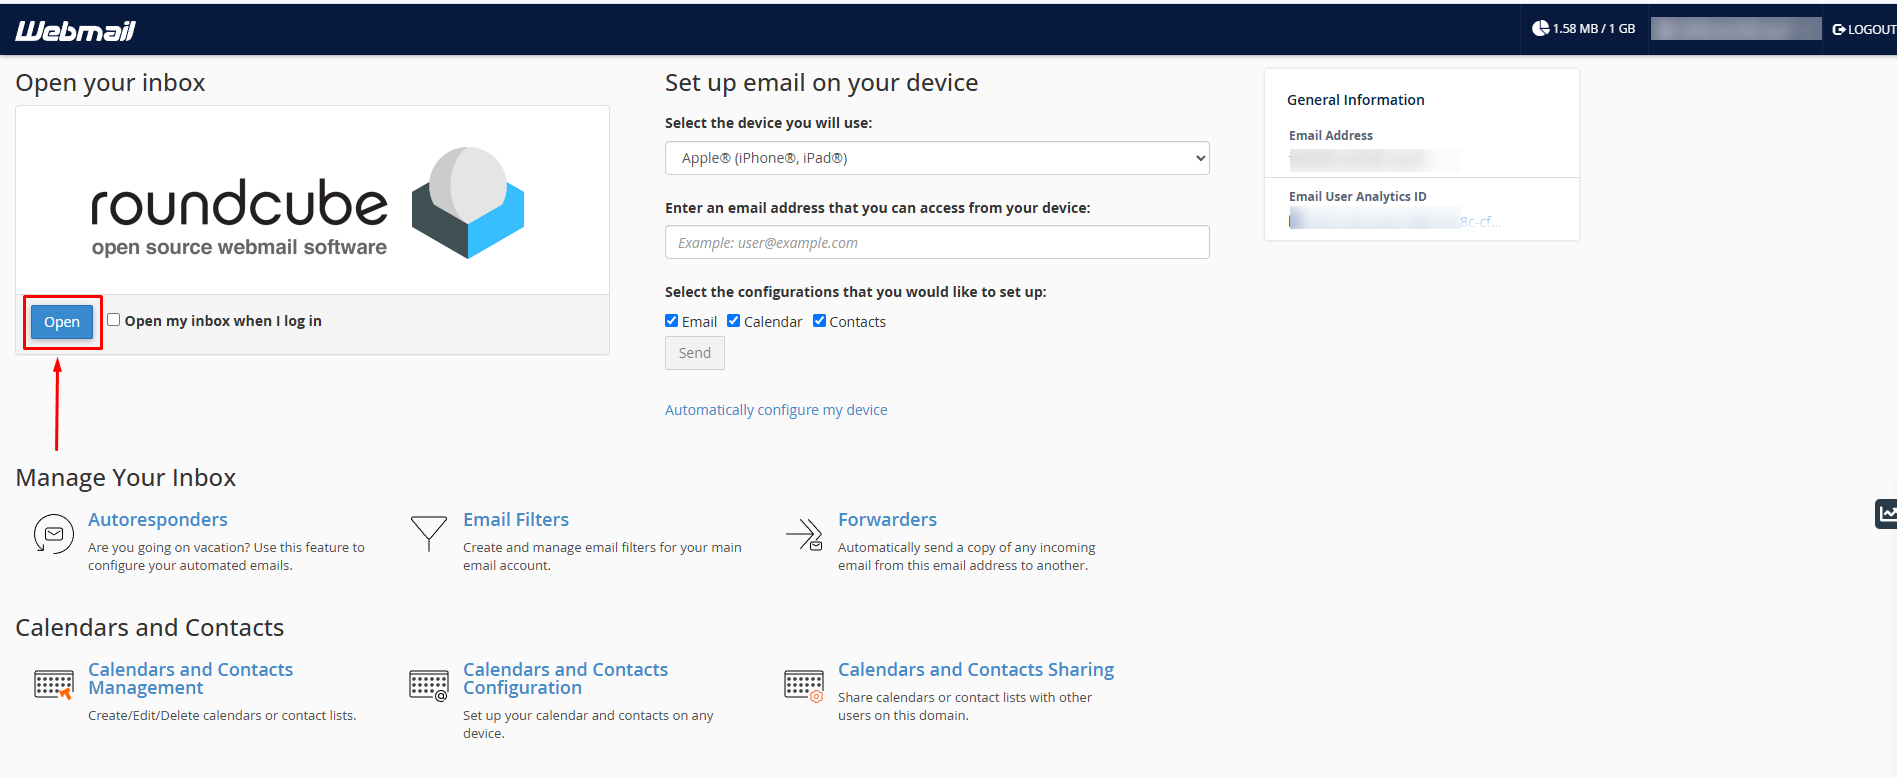Click the Calendars and Contacts Management icon
This screenshot has height=778, width=1897.
point(53,685)
